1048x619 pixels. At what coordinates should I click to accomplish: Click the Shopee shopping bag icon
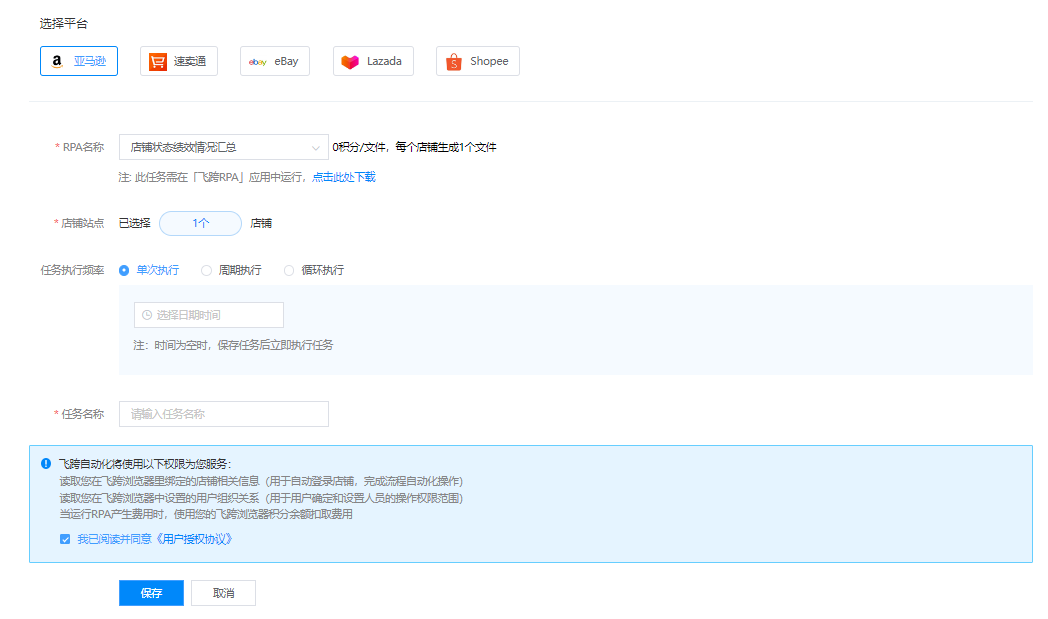pos(453,61)
